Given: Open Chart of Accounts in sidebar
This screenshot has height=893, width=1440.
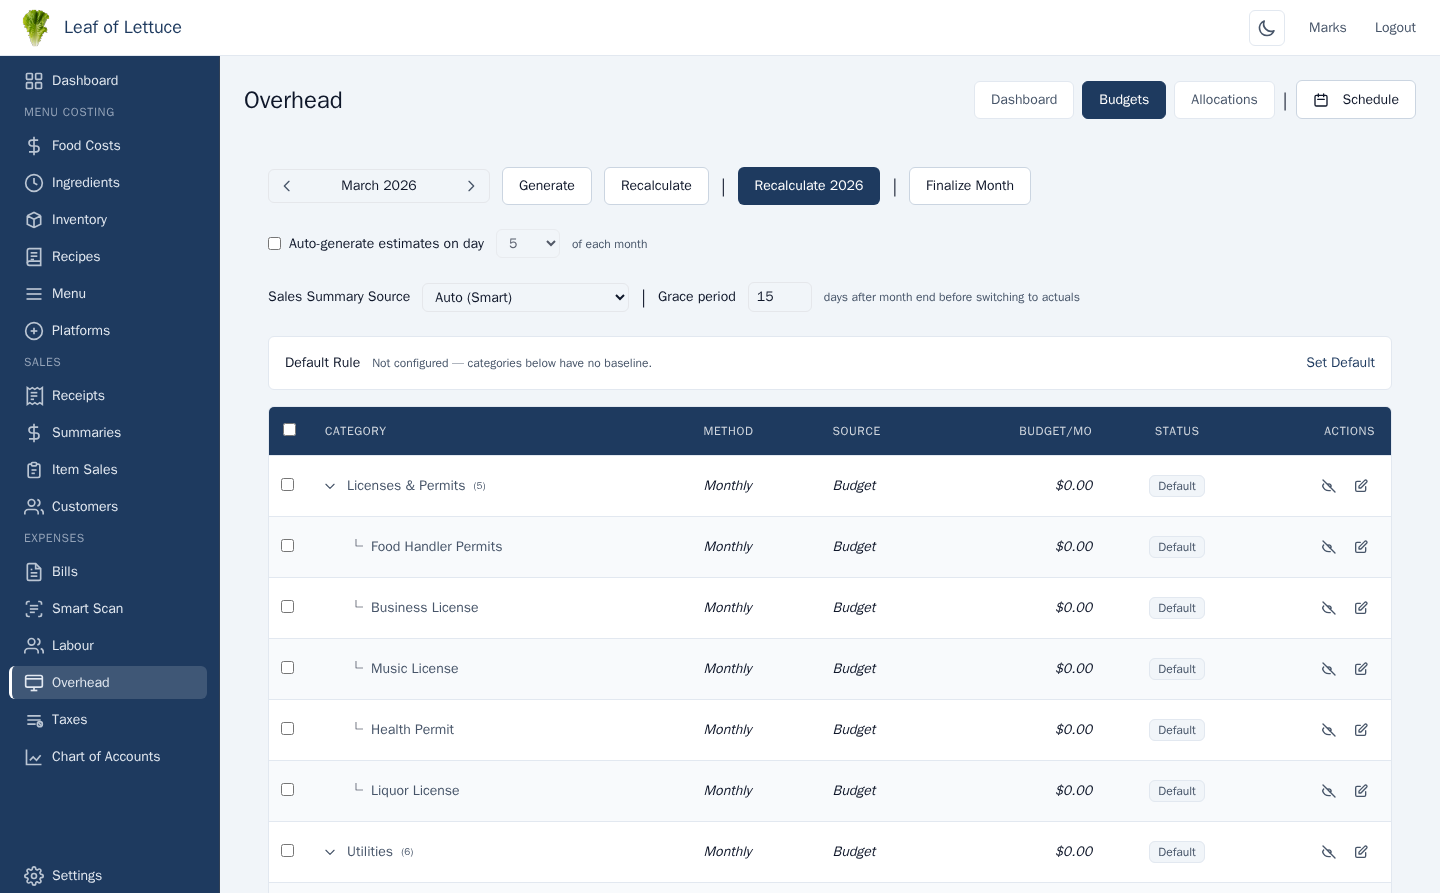Looking at the screenshot, I should tap(105, 756).
